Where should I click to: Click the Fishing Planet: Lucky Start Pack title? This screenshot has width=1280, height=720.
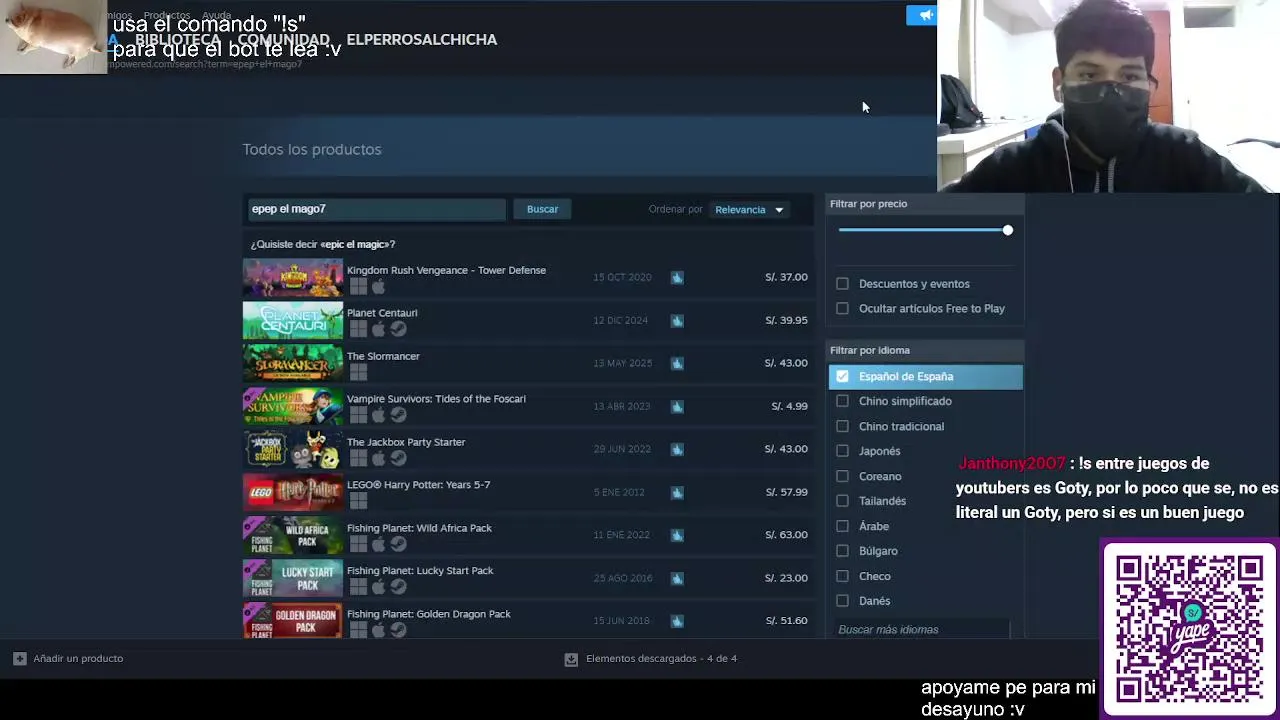coord(420,571)
